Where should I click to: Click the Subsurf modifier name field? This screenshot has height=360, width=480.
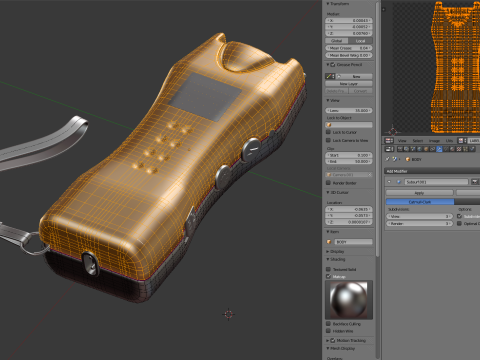pyautogui.click(x=436, y=182)
